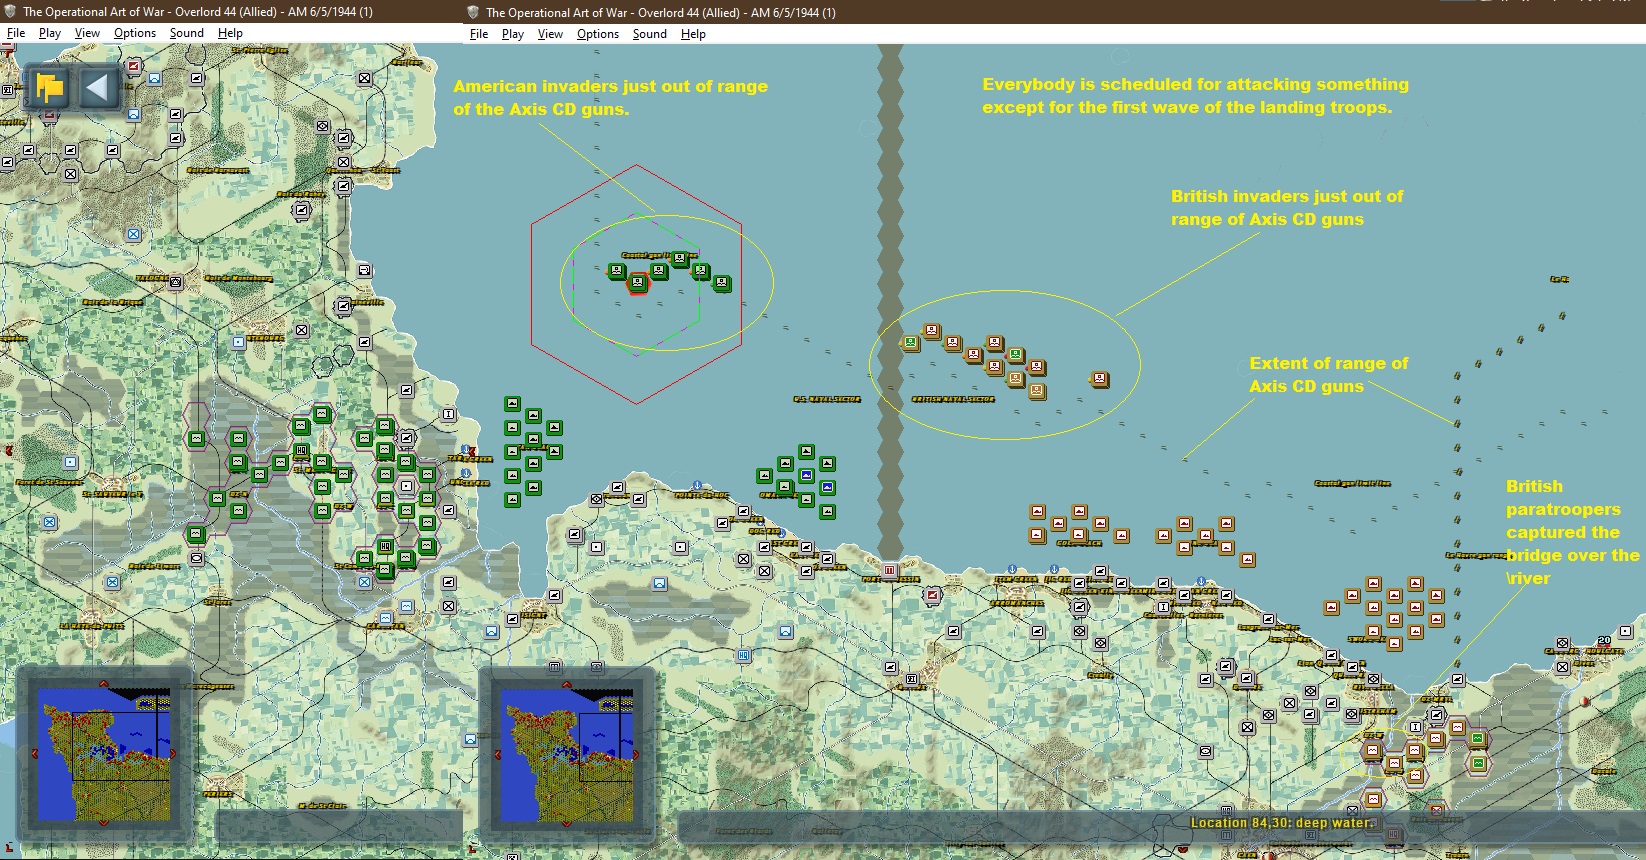Image resolution: width=1646 pixels, height=860 pixels.
Task: Open the Help menu in the right window
Action: point(693,34)
